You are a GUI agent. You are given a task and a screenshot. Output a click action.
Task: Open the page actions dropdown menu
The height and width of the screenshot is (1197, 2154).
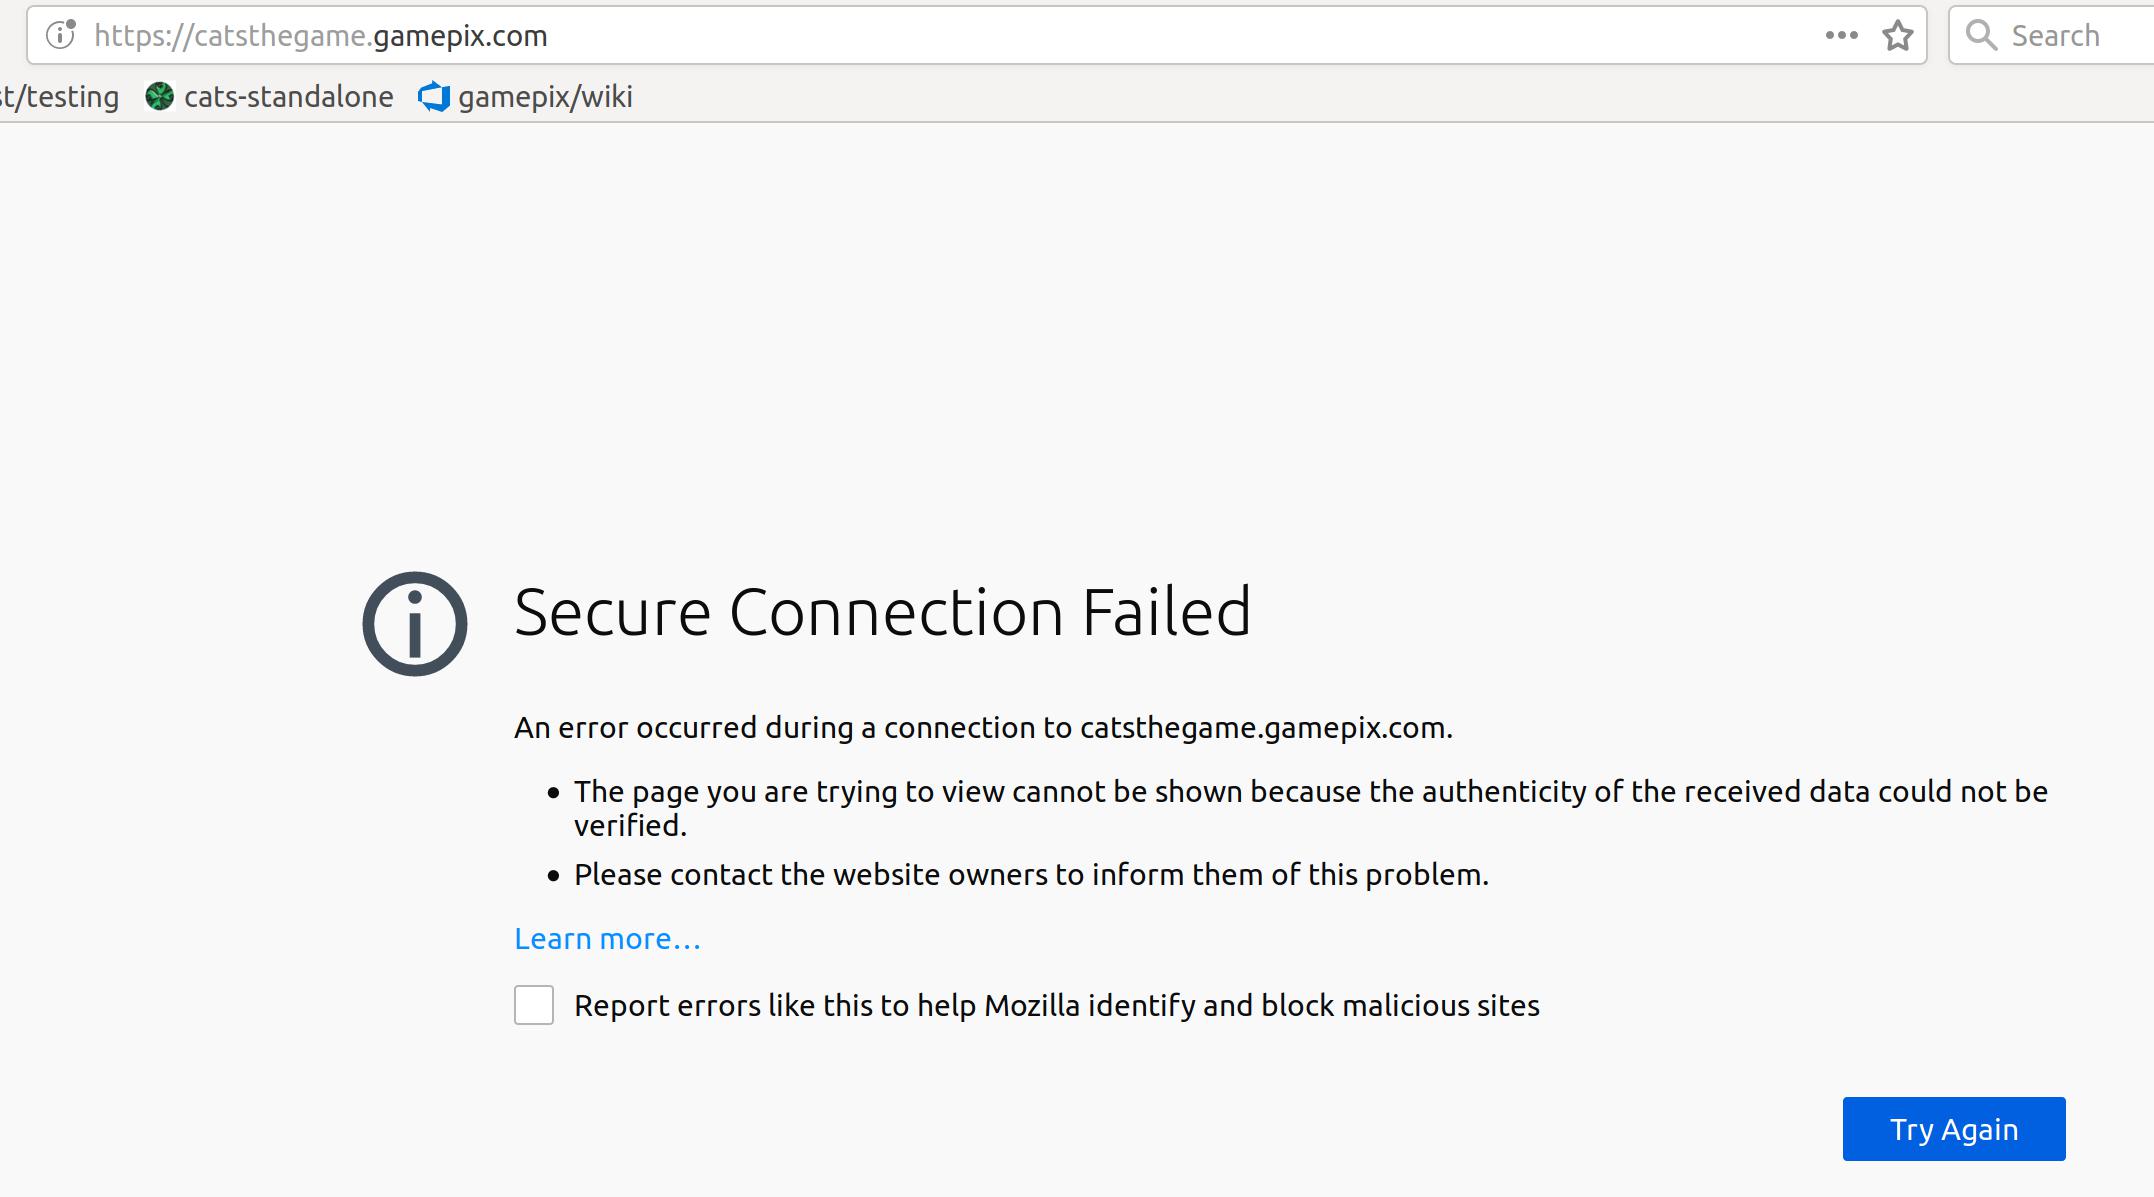(x=1840, y=36)
